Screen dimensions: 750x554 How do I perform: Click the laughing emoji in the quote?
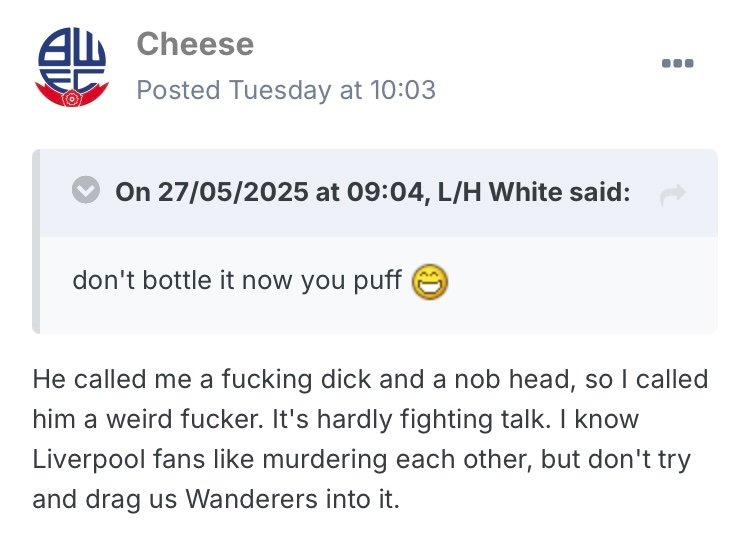(x=430, y=283)
